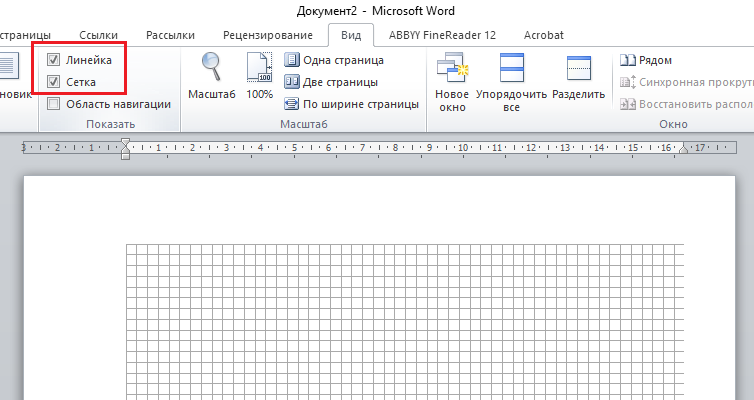
Task: Click the right indent marker on ruler
Action: pyautogui.click(x=683, y=150)
